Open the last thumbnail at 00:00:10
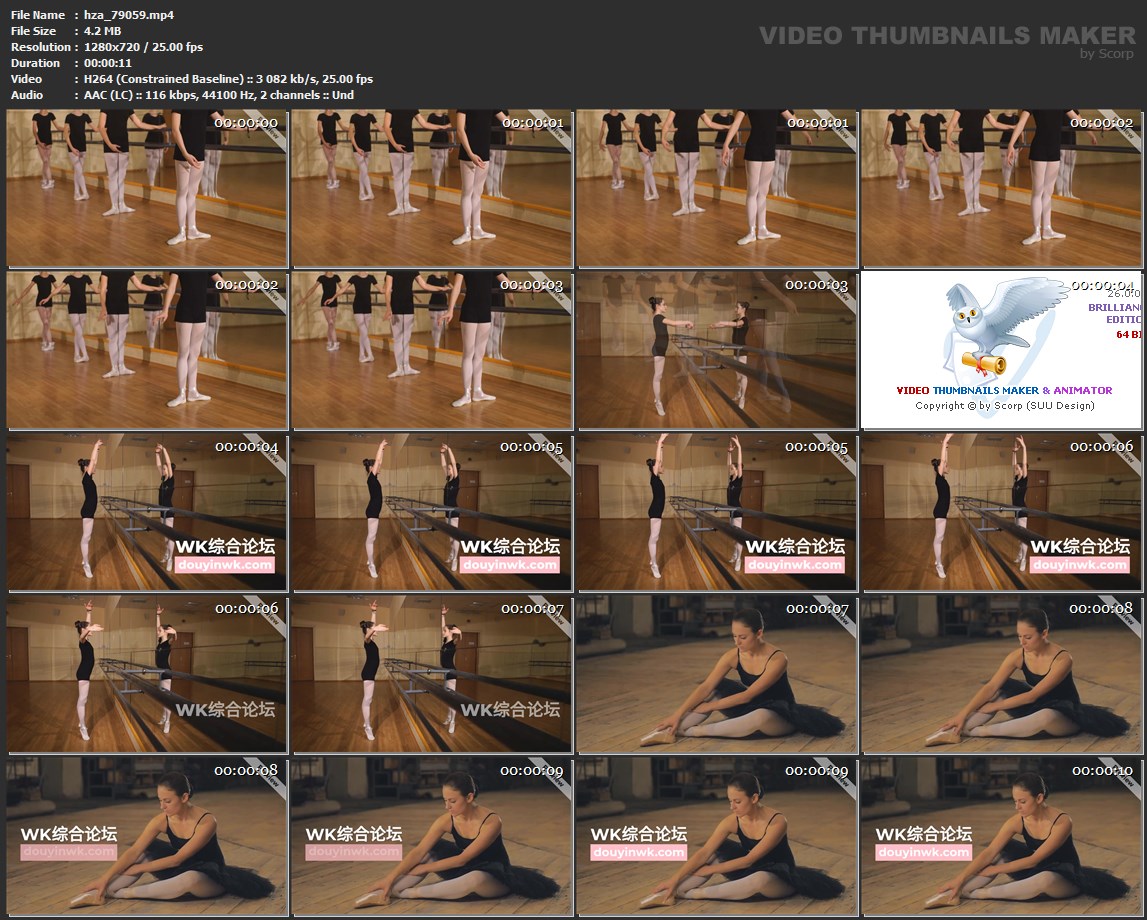The image size is (1147, 920). [1001, 838]
